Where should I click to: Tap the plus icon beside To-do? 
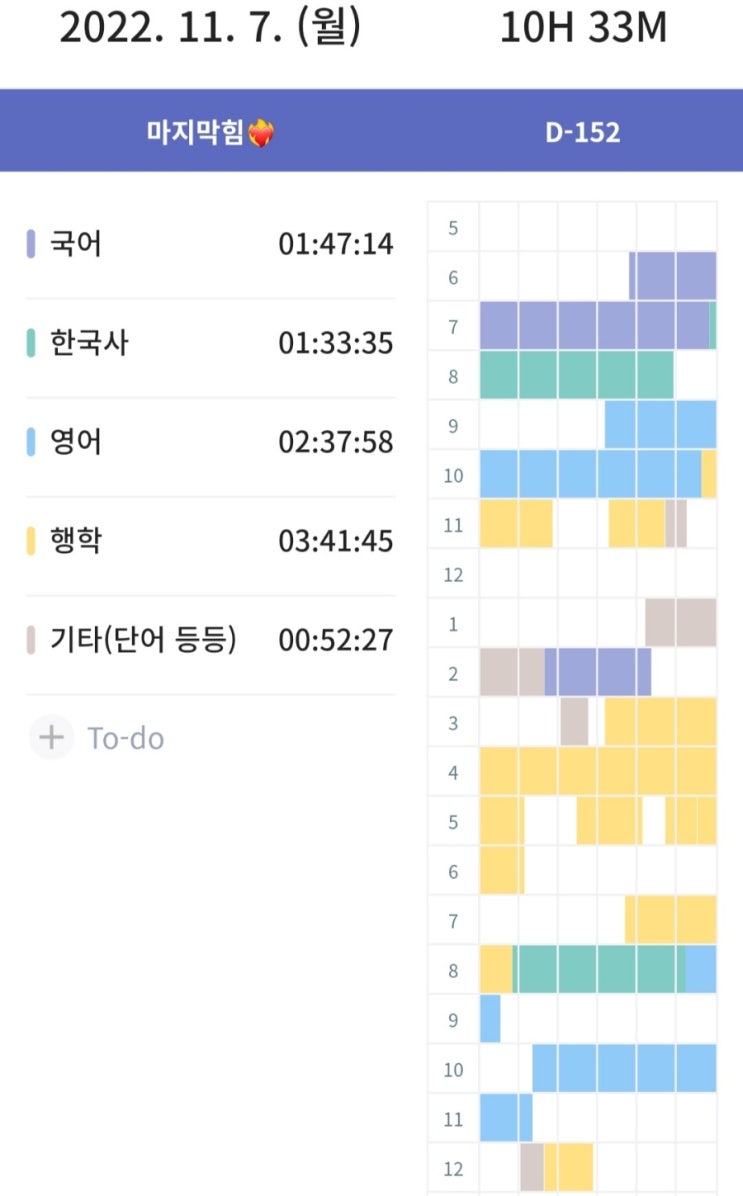(x=51, y=739)
